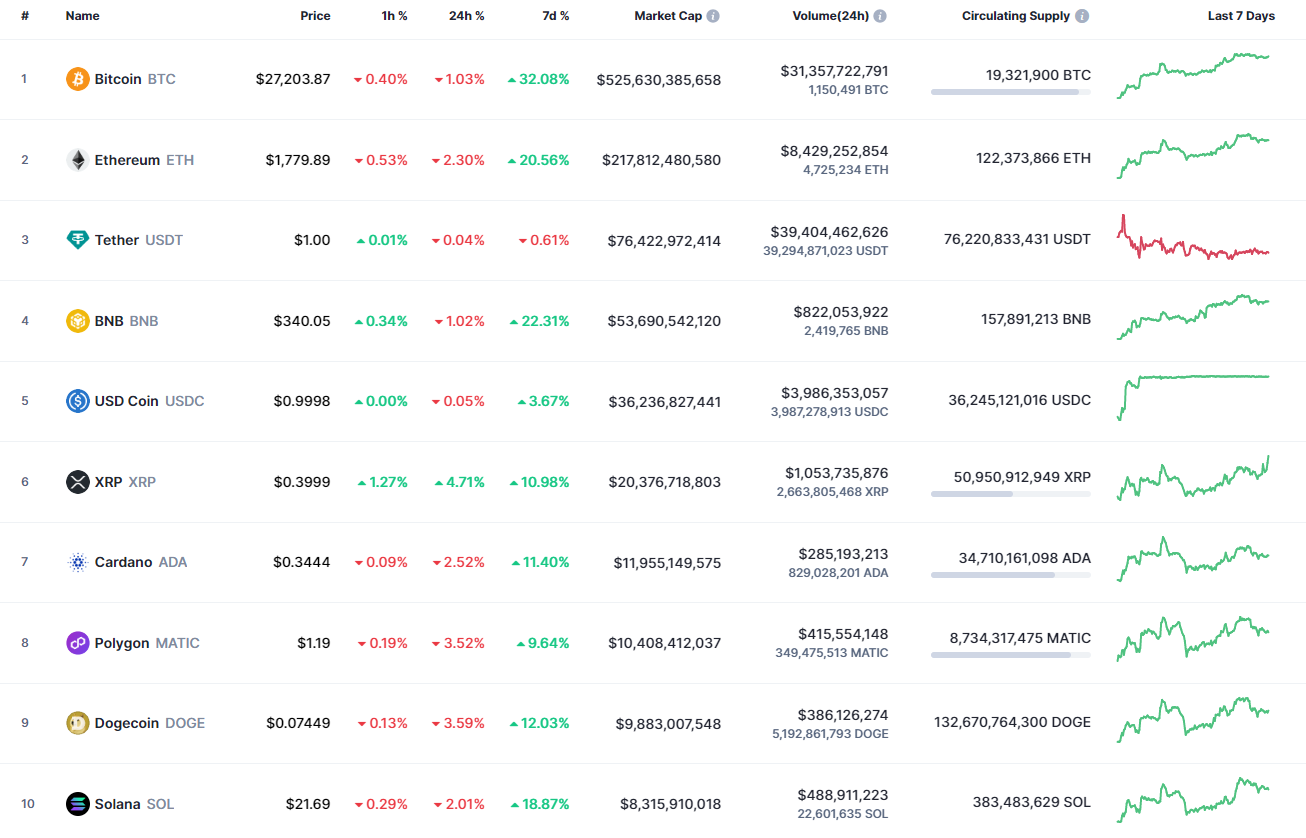Click the XRP logo icon
The height and width of the screenshot is (838, 1306).
pyautogui.click(x=77, y=482)
